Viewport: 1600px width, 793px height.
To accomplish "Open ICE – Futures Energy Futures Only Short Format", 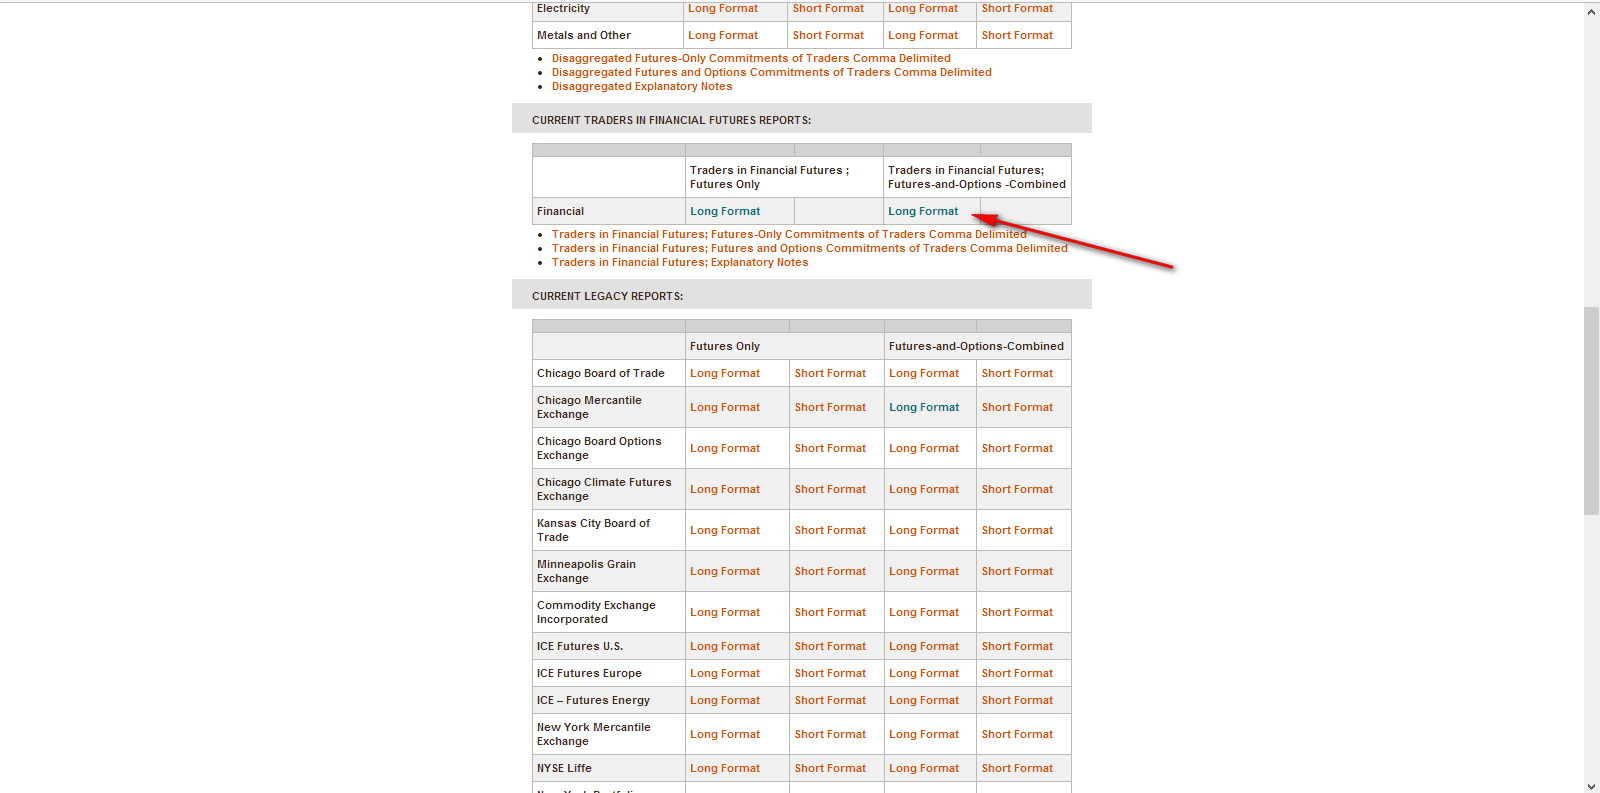I will click(830, 700).
